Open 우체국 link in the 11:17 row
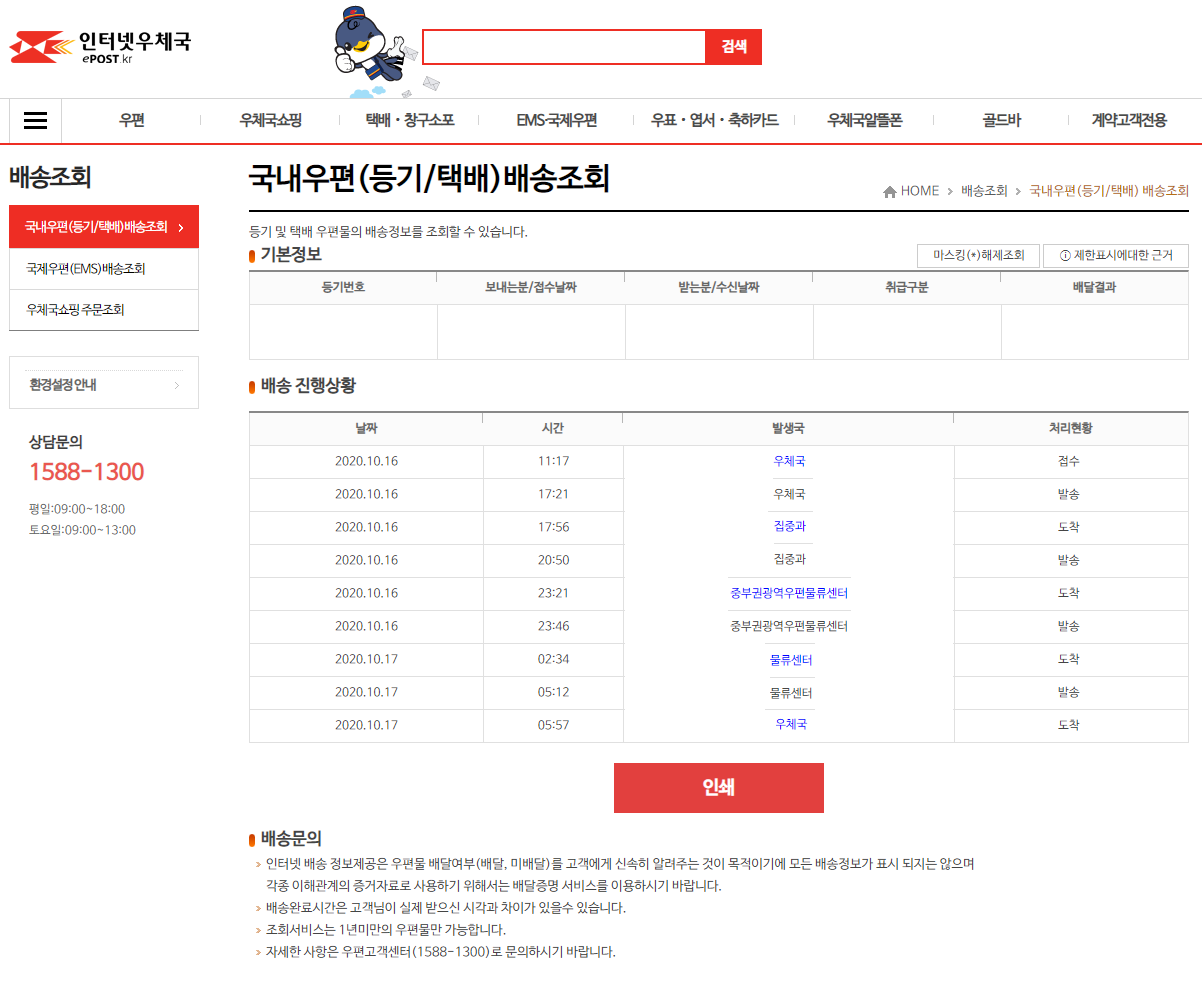Screen dimensions: 1202x1005 tap(789, 461)
